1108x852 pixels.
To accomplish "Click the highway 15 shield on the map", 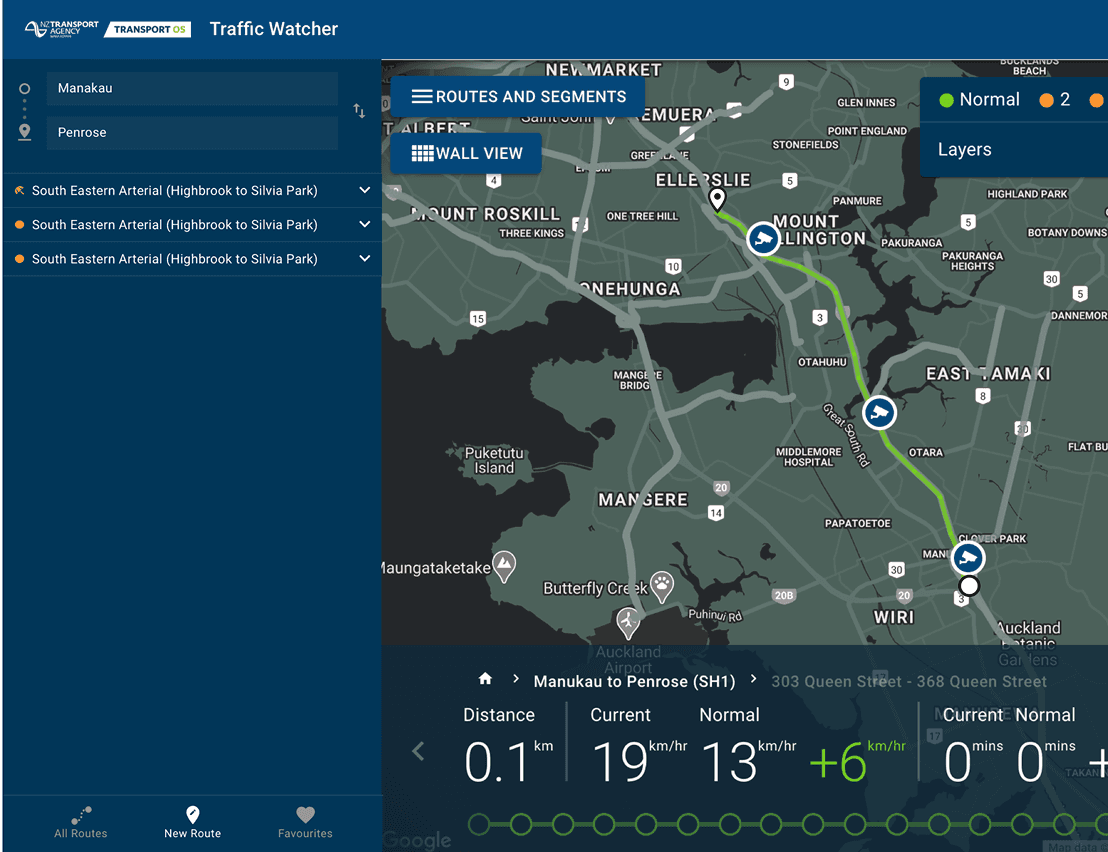I will [478, 319].
